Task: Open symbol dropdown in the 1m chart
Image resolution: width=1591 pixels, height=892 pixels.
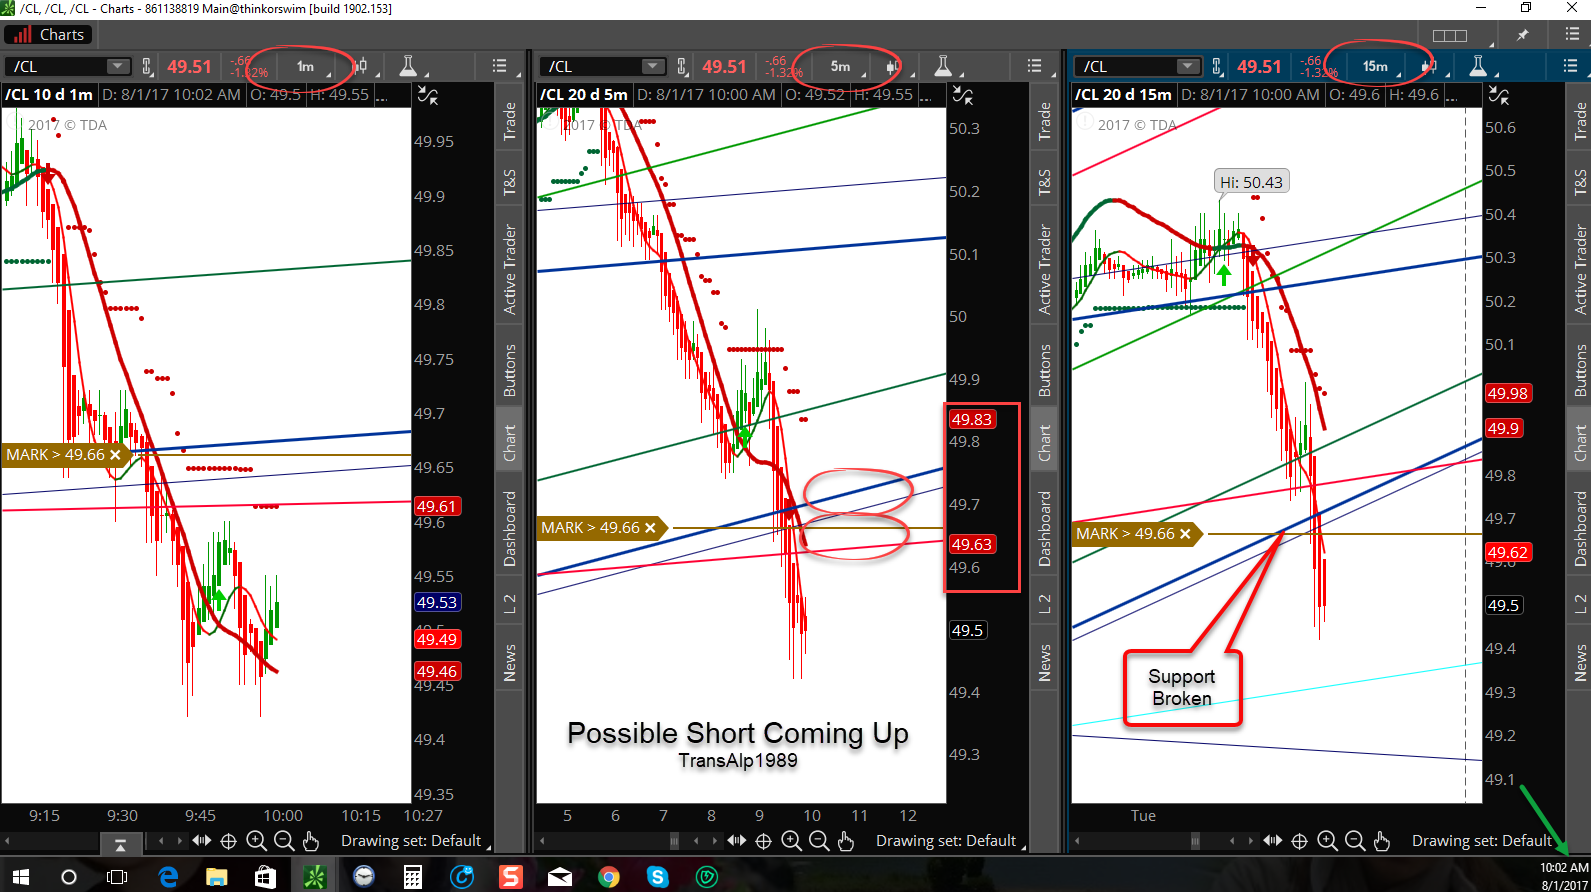Action: 118,66
